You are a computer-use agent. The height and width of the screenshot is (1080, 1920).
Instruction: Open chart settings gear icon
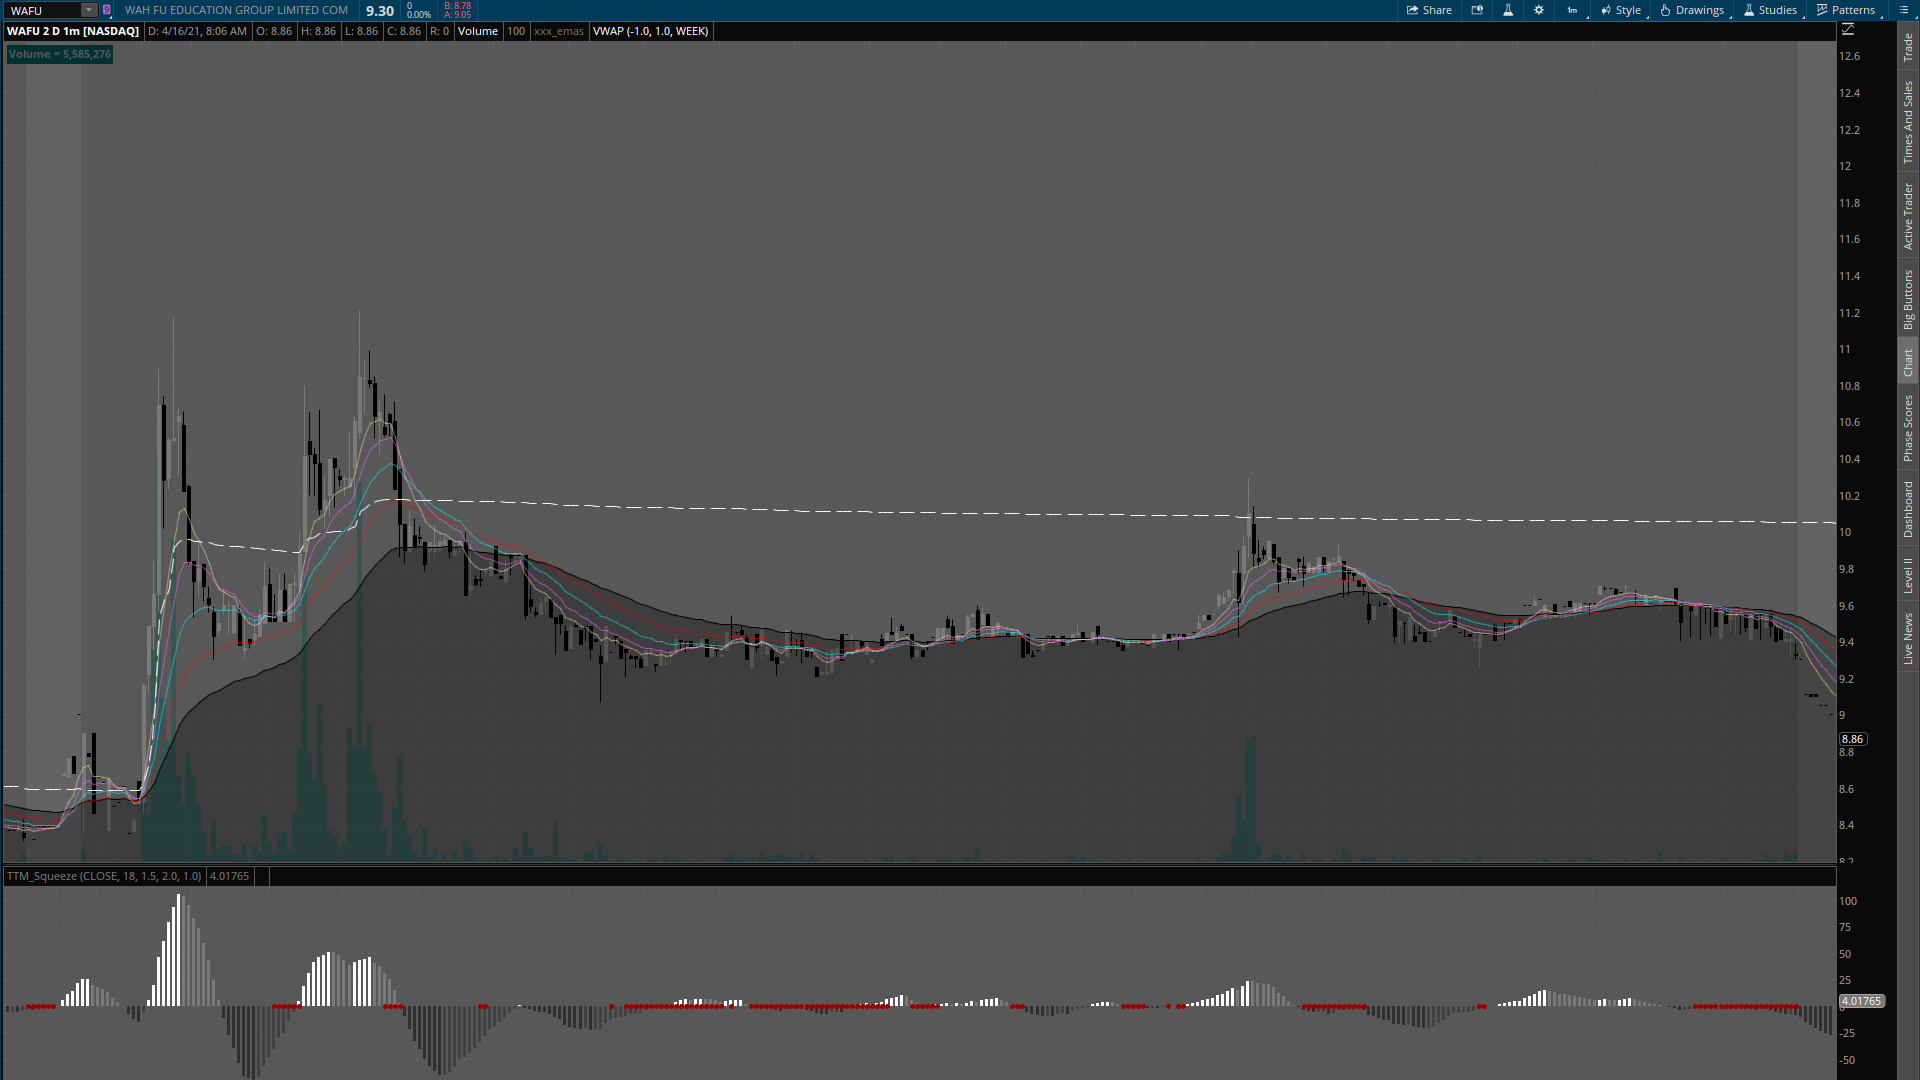click(x=1539, y=10)
